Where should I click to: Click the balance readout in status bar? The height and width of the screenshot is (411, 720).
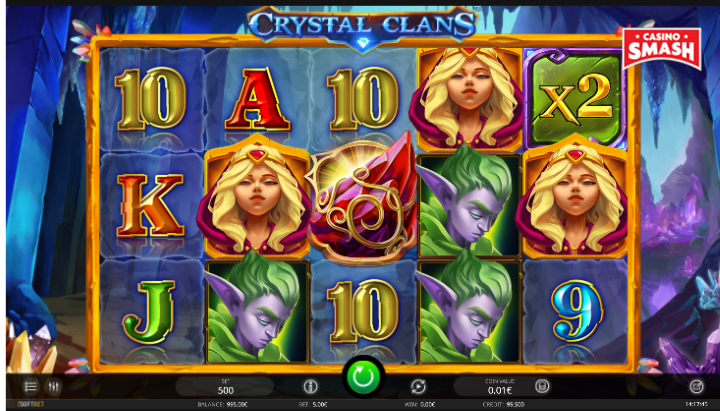223,405
